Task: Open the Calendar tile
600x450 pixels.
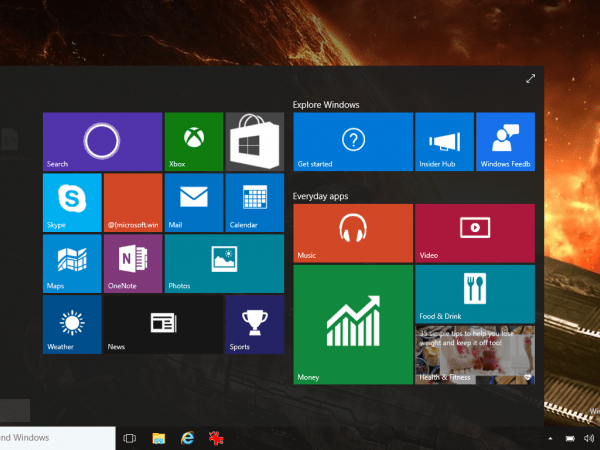Action: click(255, 202)
